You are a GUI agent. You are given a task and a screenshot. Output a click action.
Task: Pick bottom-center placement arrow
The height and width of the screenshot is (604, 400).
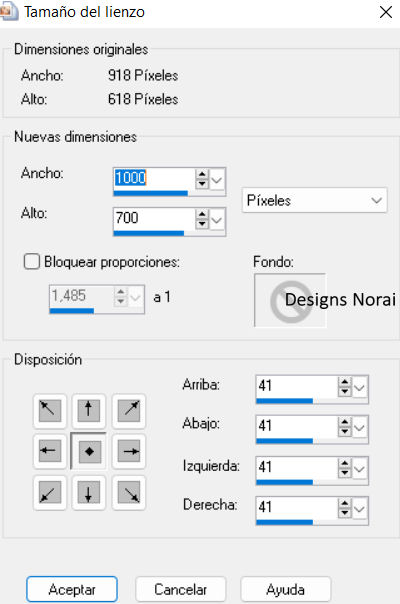tap(89, 493)
